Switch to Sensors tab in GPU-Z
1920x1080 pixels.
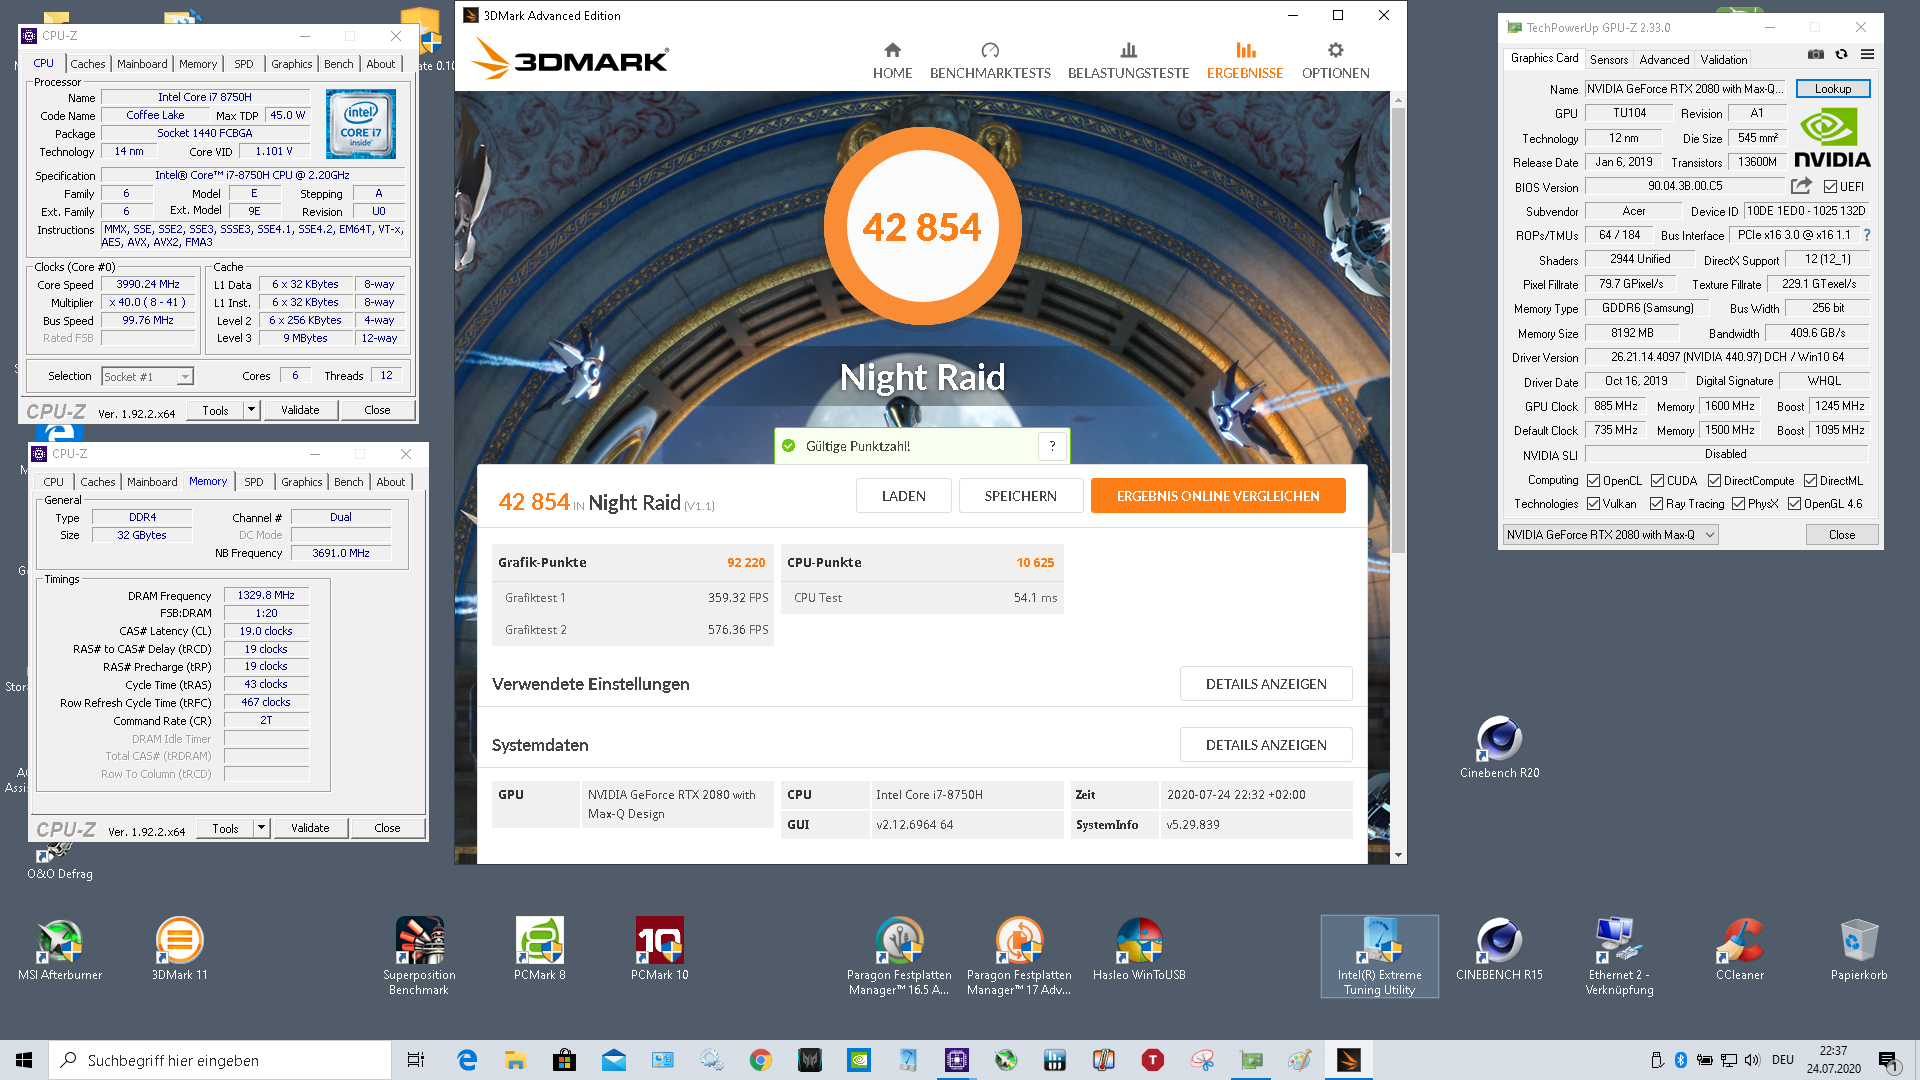(1609, 60)
